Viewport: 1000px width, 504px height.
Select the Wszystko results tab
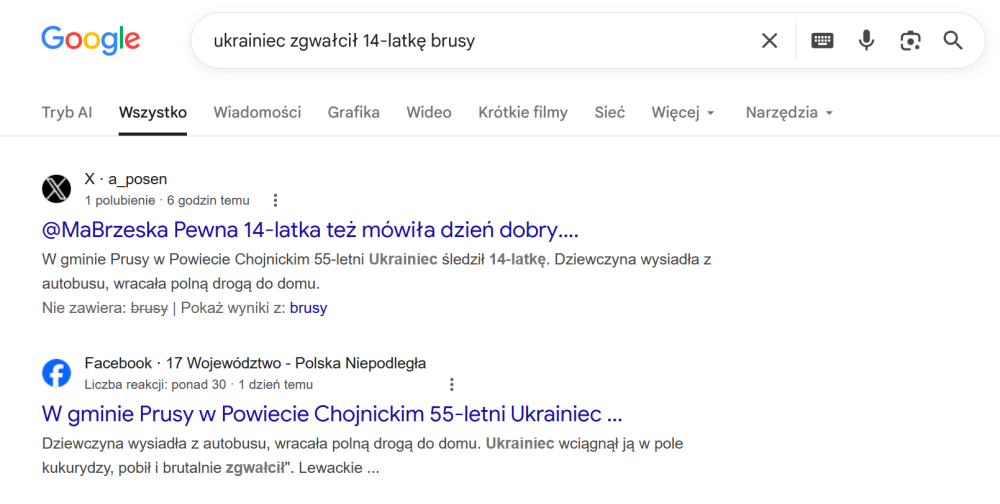(152, 112)
